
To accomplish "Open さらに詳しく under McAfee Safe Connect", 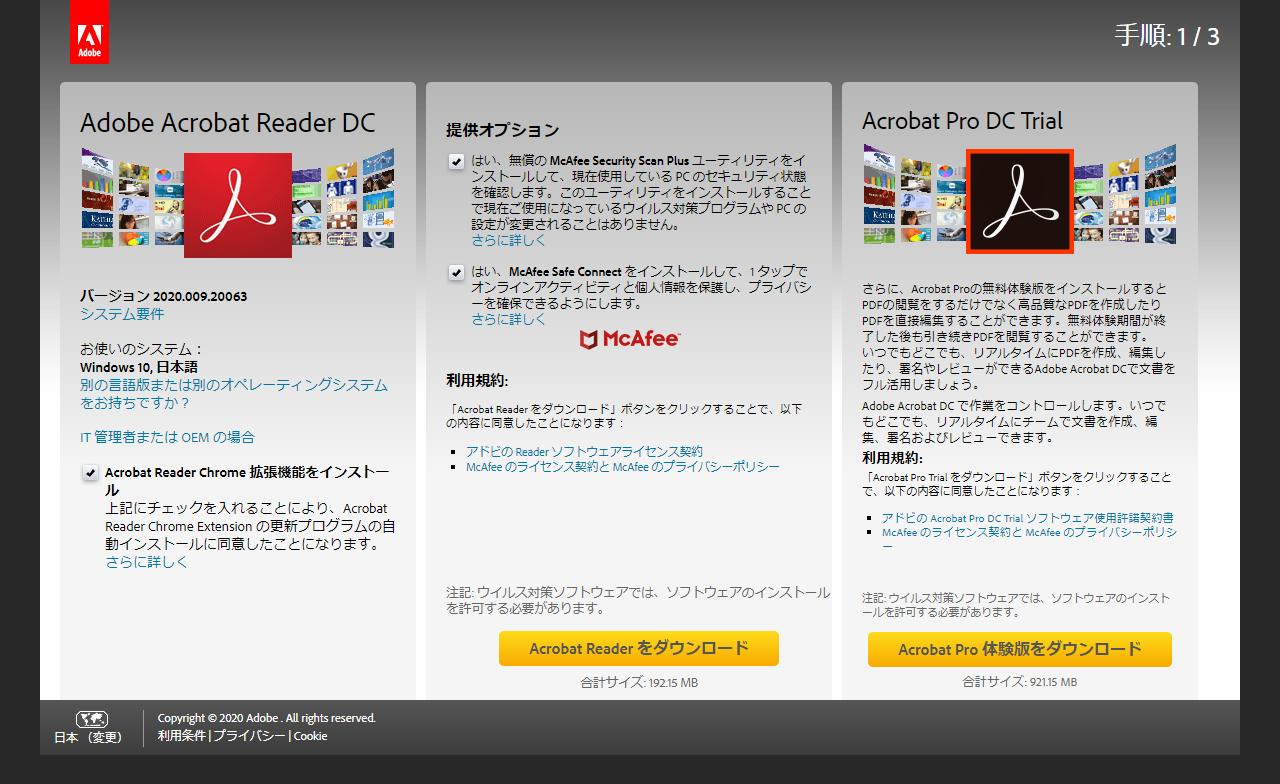I will pyautogui.click(x=509, y=320).
